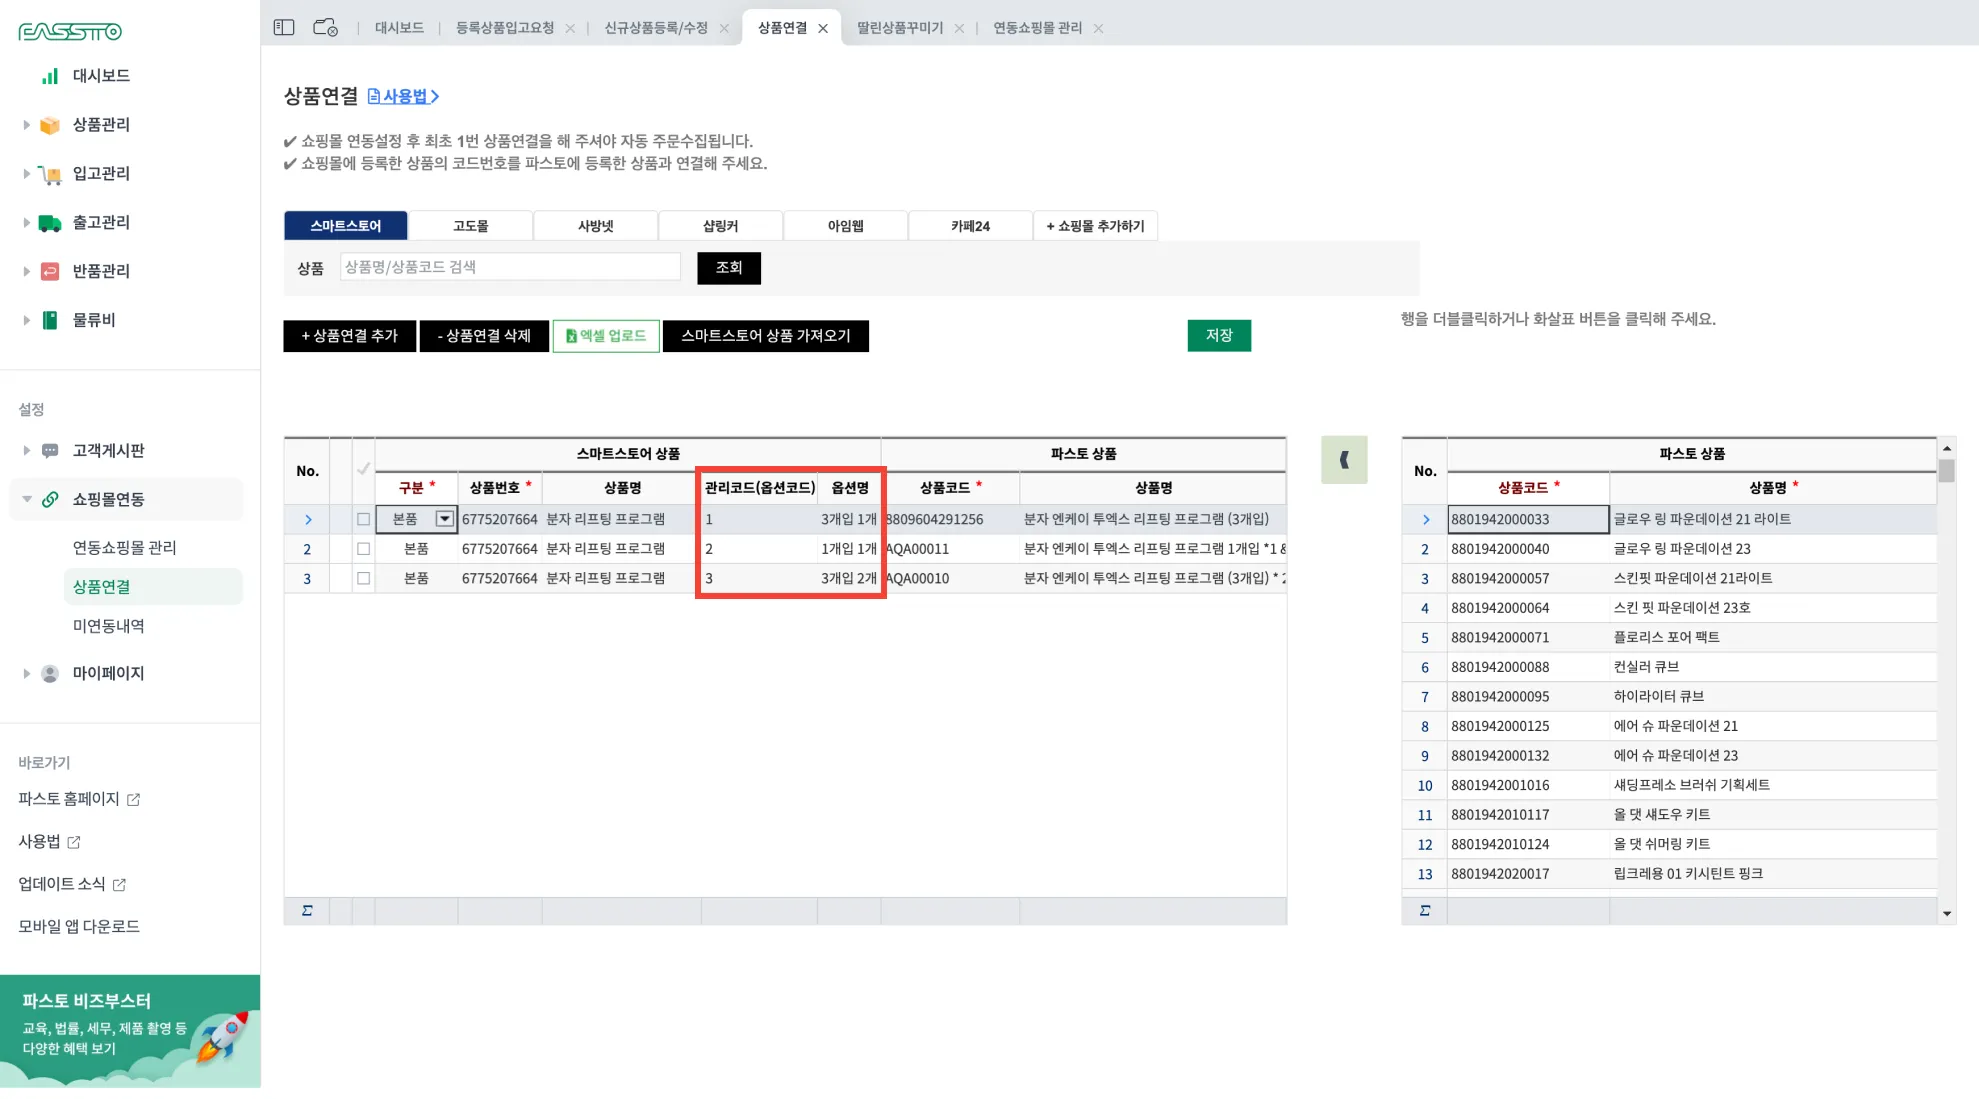Check the checkbox in row 2
The height and width of the screenshot is (1099, 1979).
pos(363,549)
